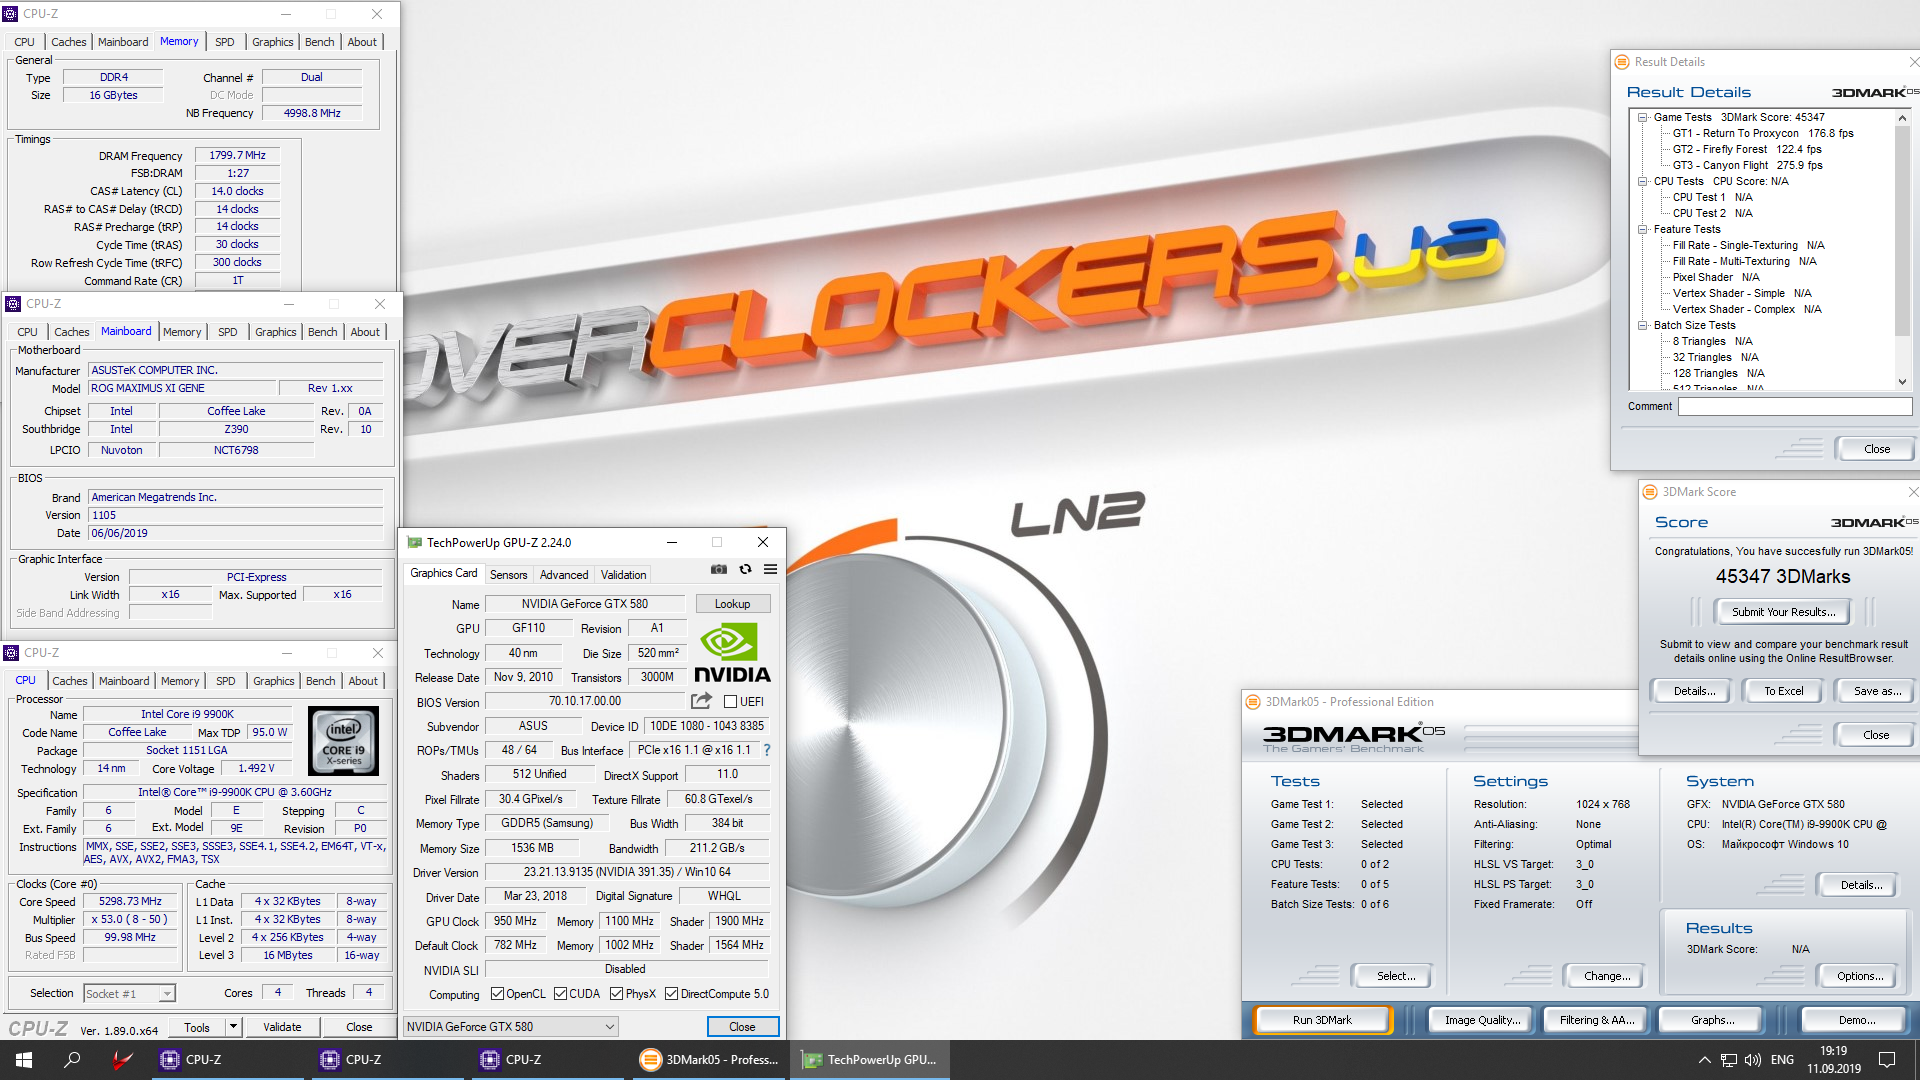Click the Bus Interface question mark help

767,750
